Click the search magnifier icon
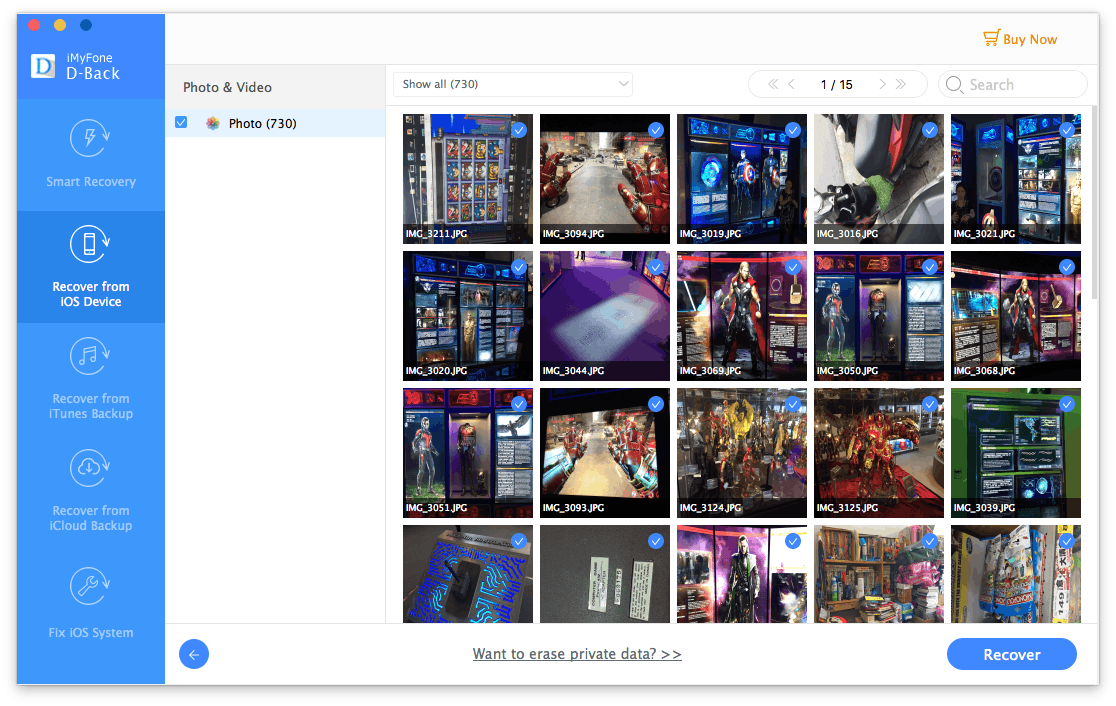The width and height of the screenshot is (1116, 706). 954,85
